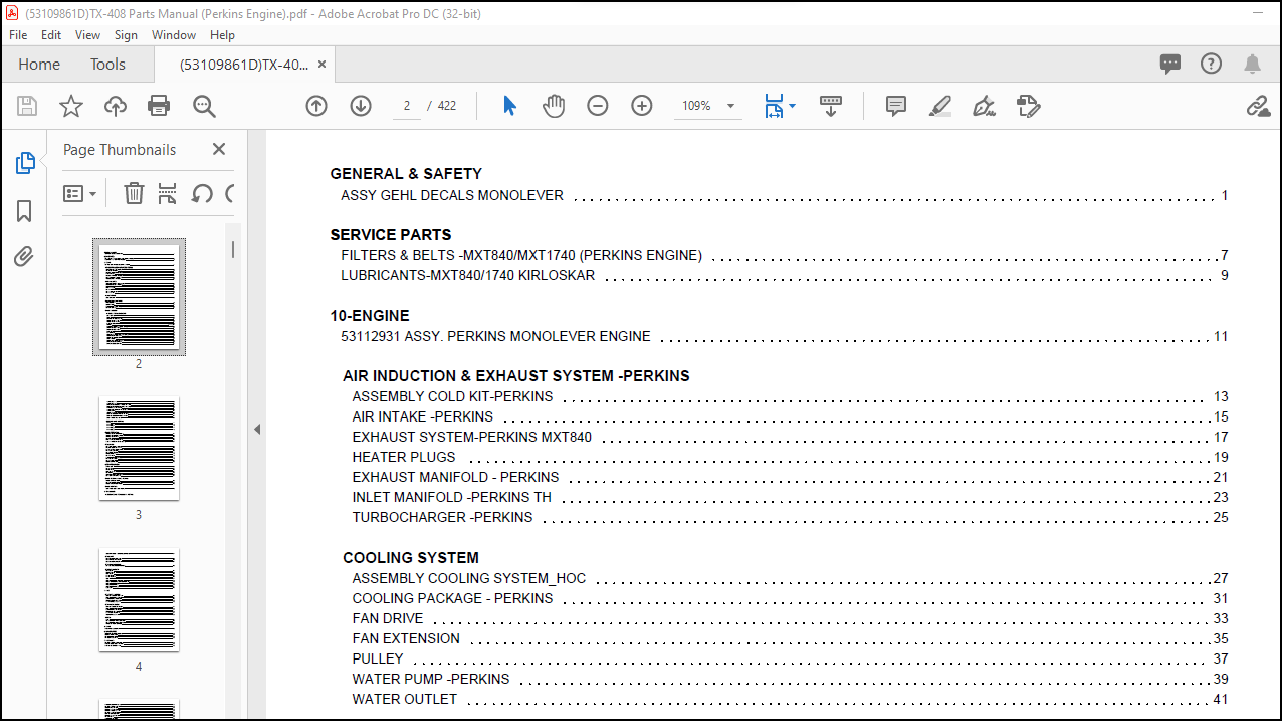Select the page 3 thumbnail

point(139,448)
